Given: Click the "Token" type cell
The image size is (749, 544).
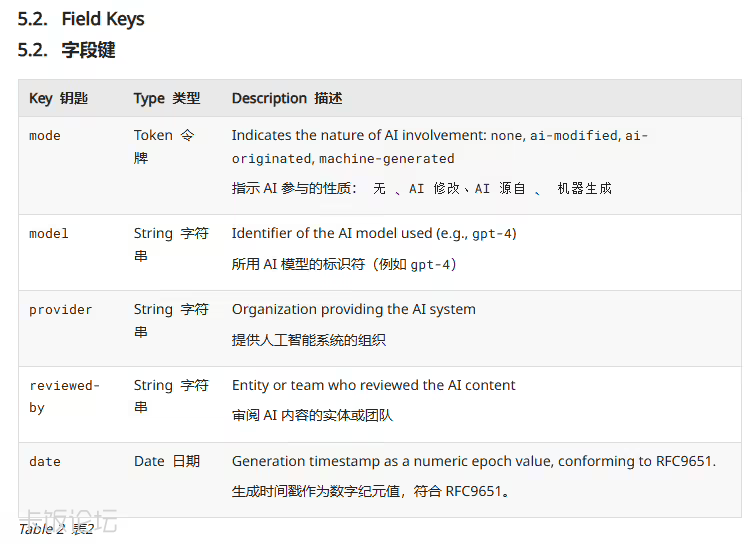Looking at the screenshot, I should coord(153,135).
